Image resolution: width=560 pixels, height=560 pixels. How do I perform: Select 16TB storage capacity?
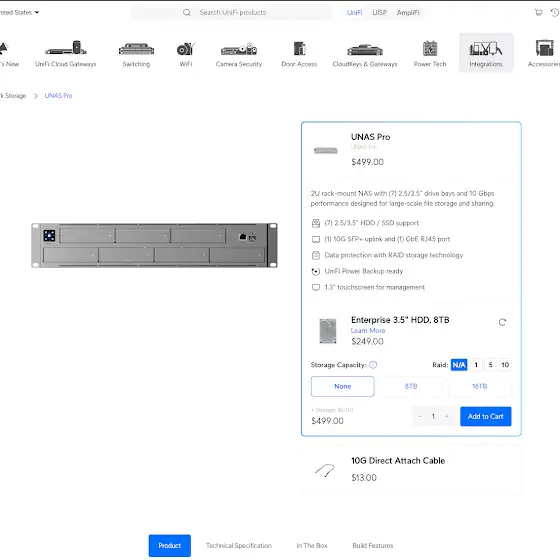[479, 386]
